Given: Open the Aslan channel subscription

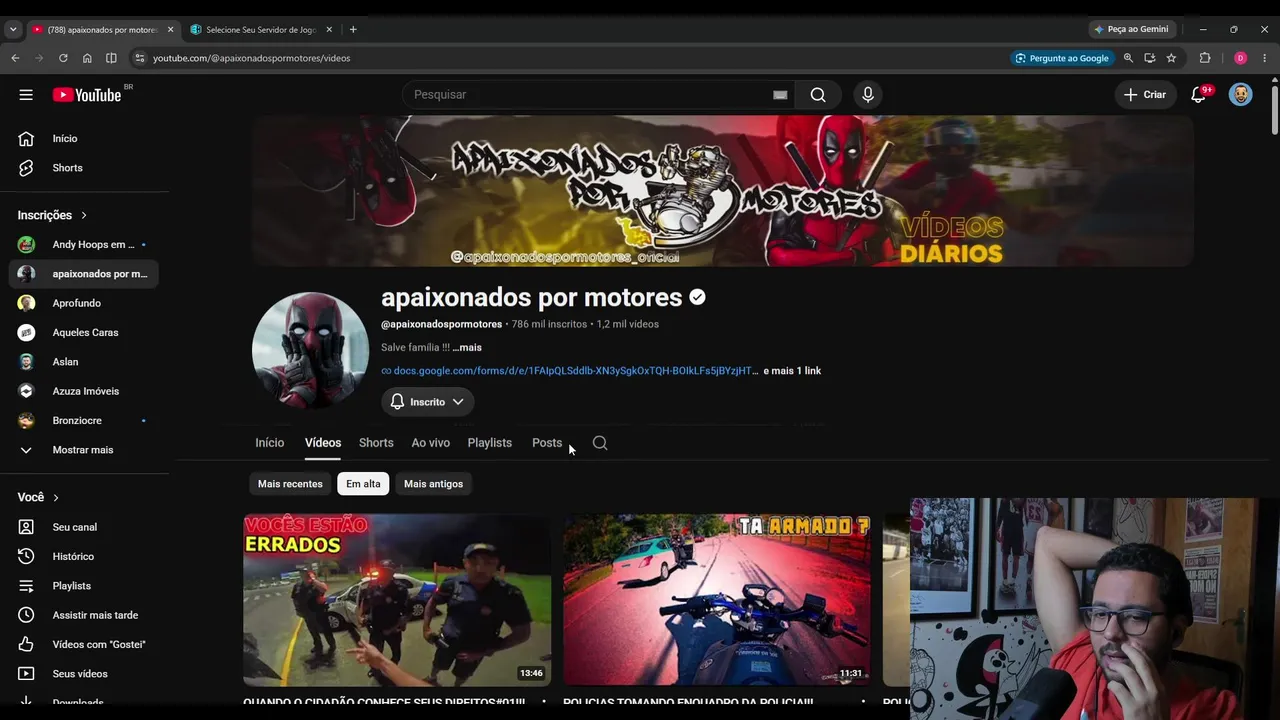Looking at the screenshot, I should pos(84,362).
